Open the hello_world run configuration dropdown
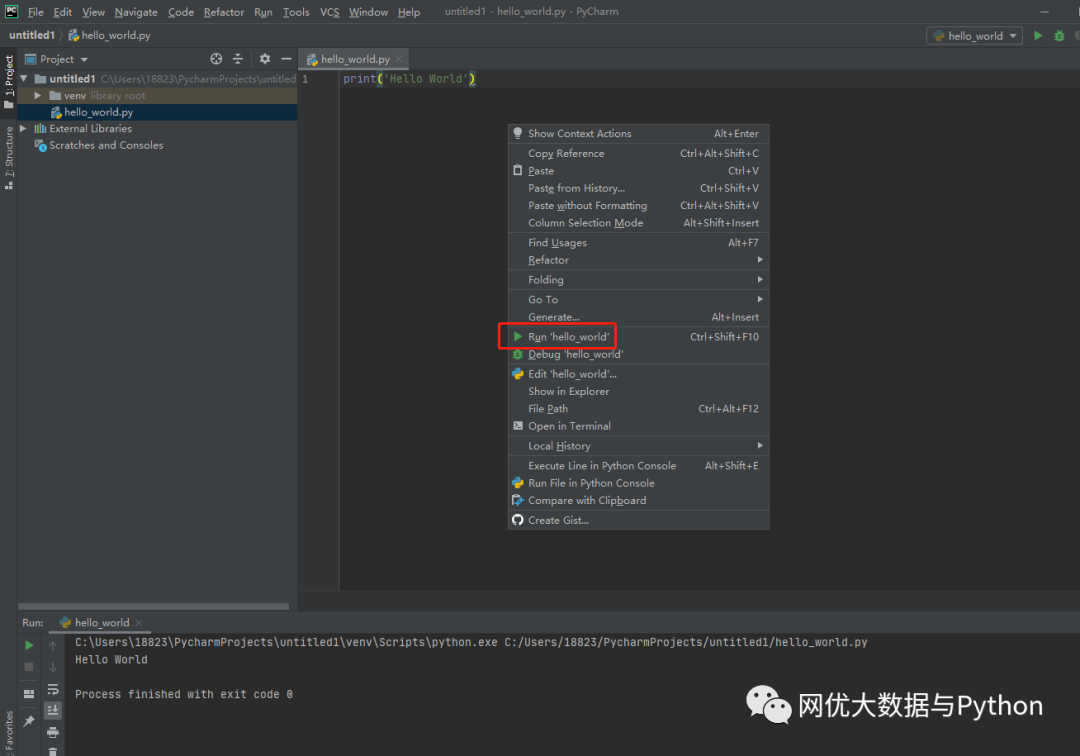Screen dimensions: 1080x756 (975, 36)
